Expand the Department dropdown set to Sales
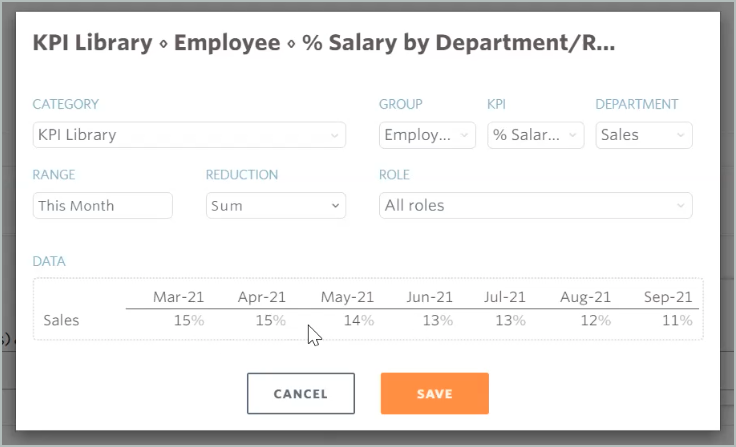The height and width of the screenshot is (447, 736). 643,135
